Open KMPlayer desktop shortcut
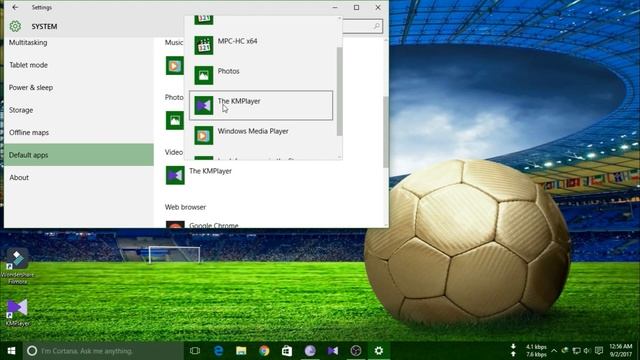 click(x=18, y=312)
